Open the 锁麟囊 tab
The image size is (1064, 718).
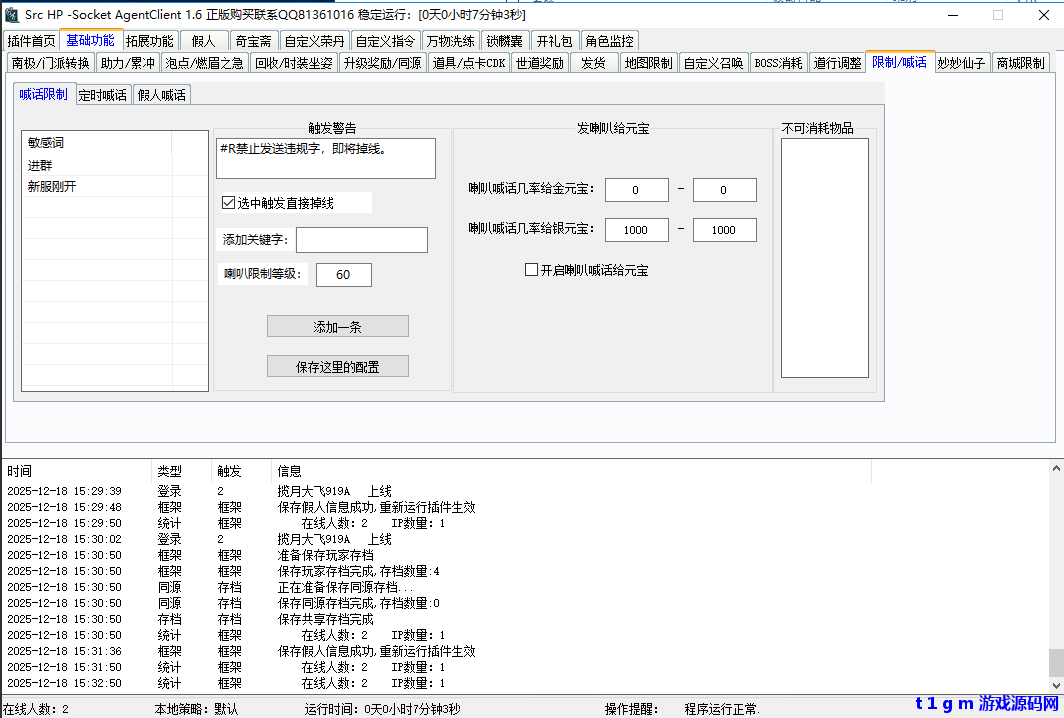tap(504, 40)
